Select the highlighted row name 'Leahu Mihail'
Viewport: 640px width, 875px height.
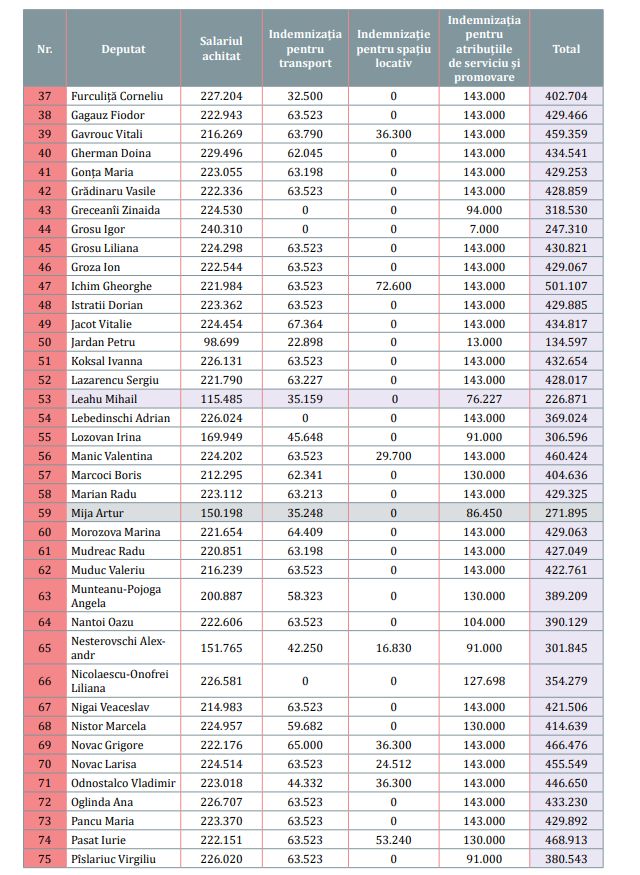pyautogui.click(x=103, y=399)
